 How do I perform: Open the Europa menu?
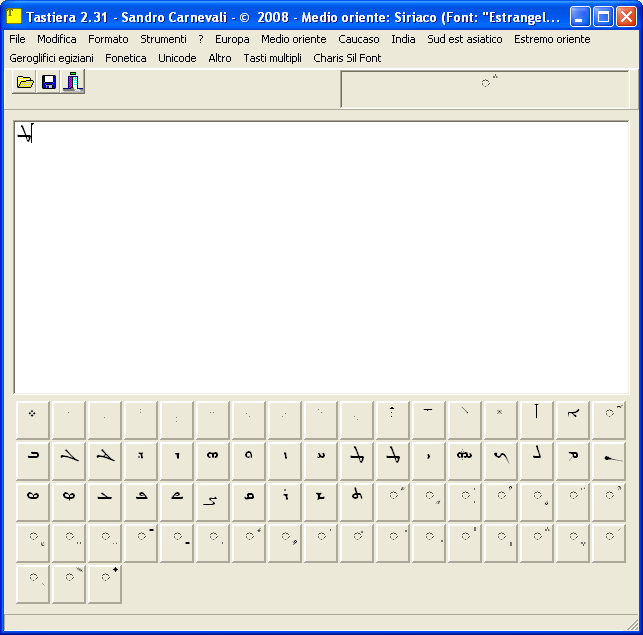tap(232, 39)
